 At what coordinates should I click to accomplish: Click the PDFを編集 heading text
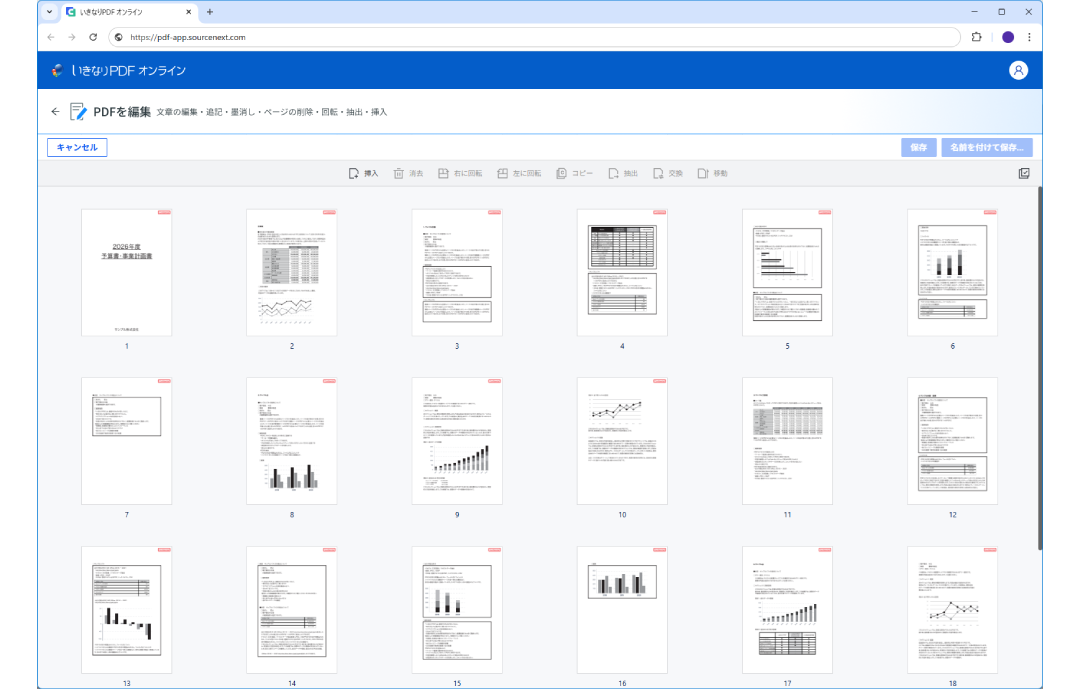122,112
